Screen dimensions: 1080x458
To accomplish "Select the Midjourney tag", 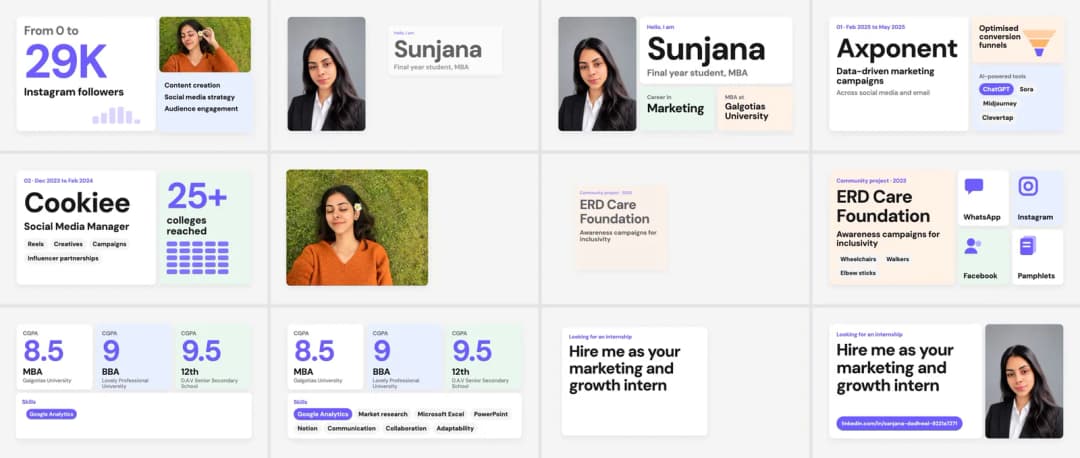I will (999, 103).
